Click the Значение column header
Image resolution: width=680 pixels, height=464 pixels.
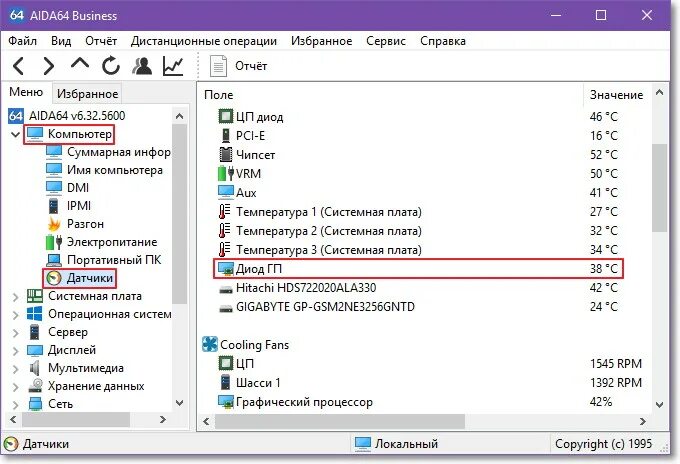coord(616,95)
